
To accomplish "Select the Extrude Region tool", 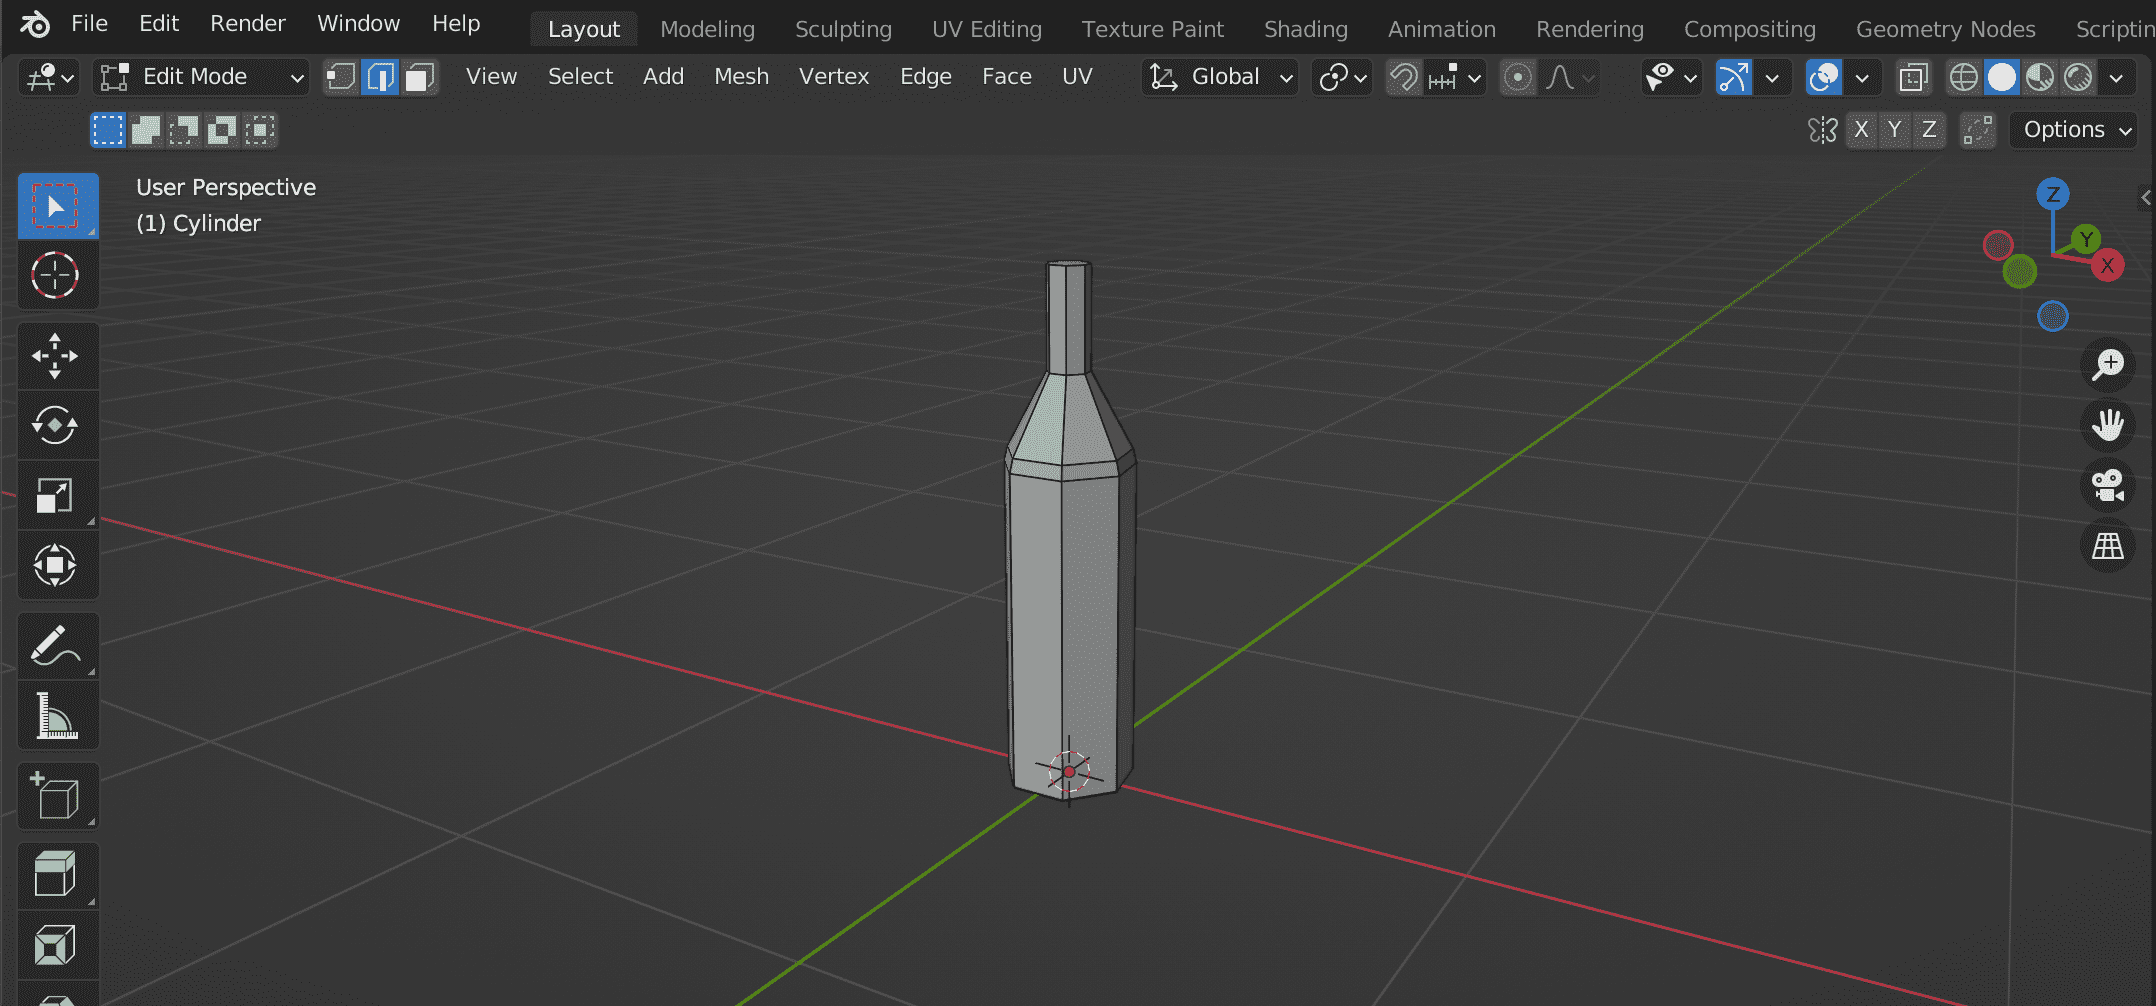I will (x=58, y=876).
